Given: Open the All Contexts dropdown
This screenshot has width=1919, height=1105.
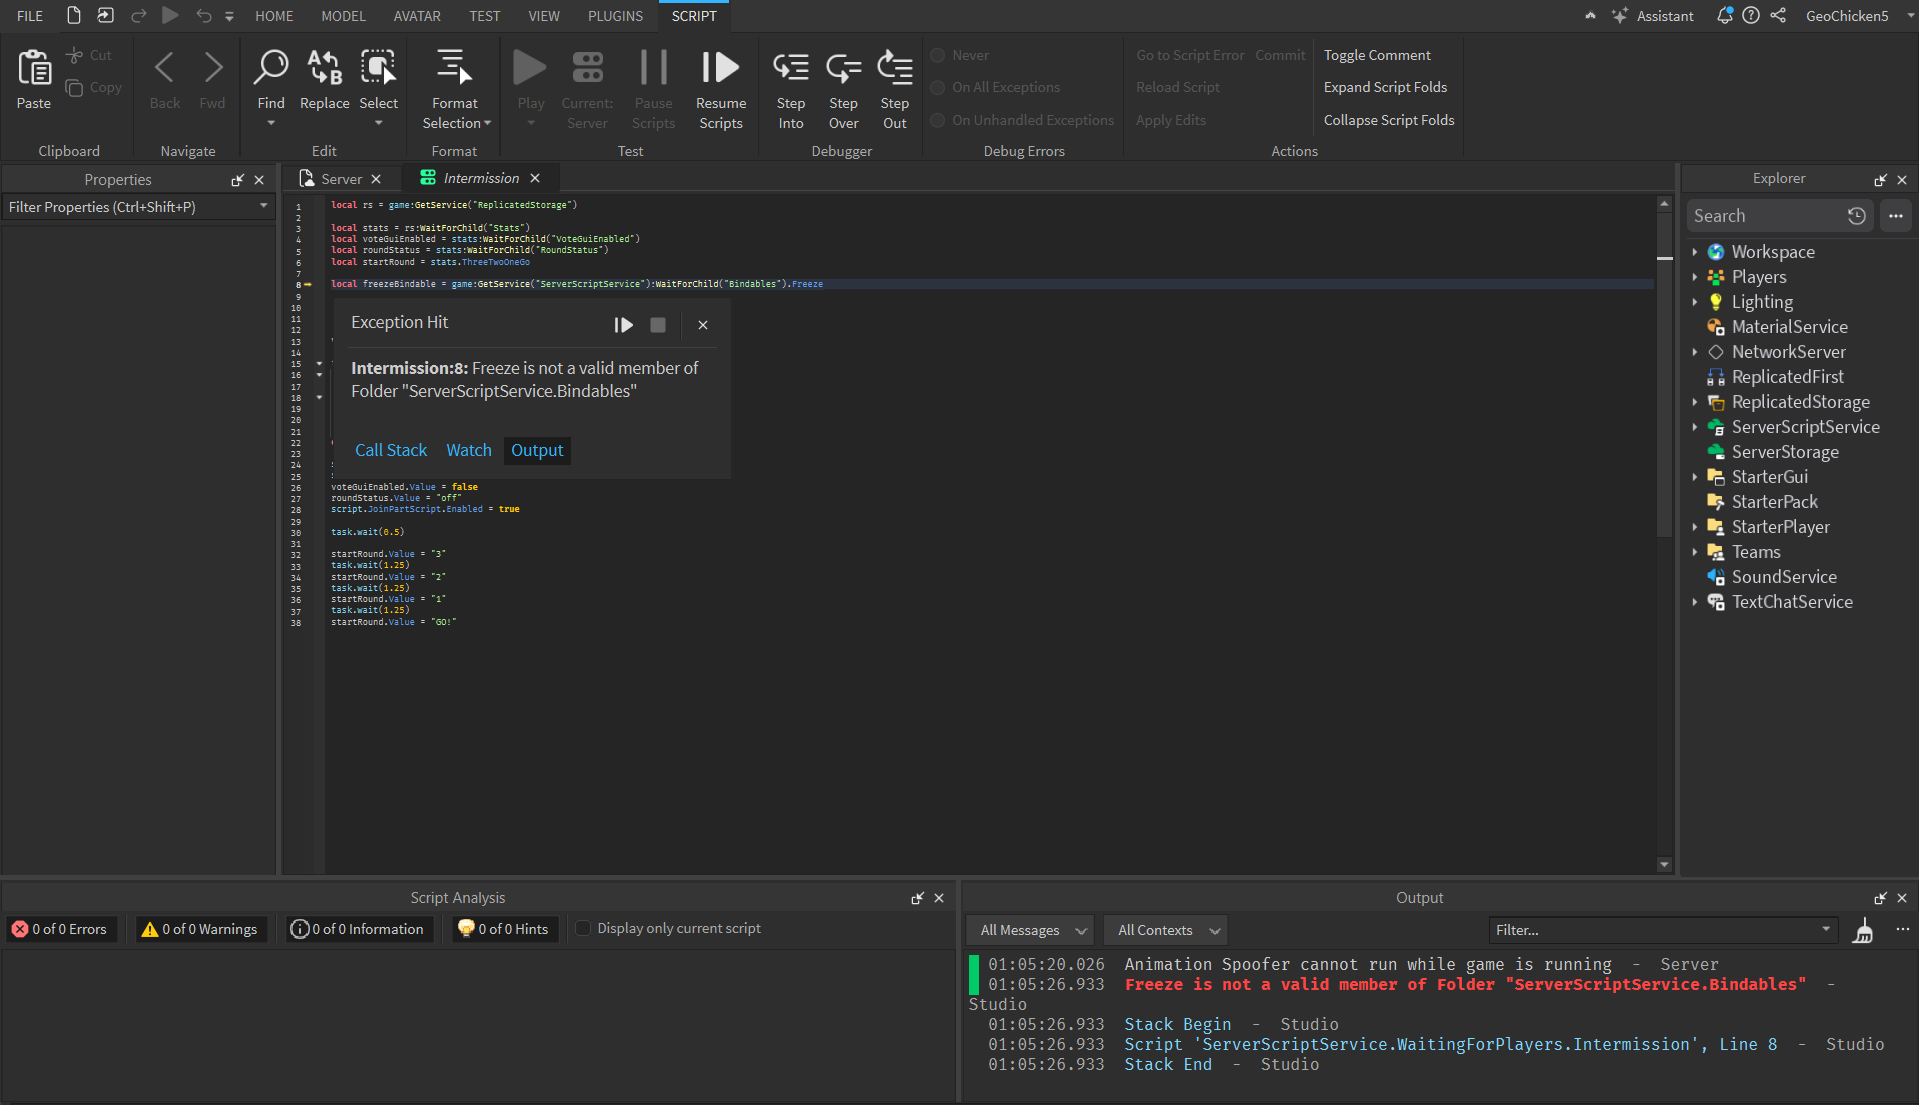Looking at the screenshot, I should pos(1166,931).
